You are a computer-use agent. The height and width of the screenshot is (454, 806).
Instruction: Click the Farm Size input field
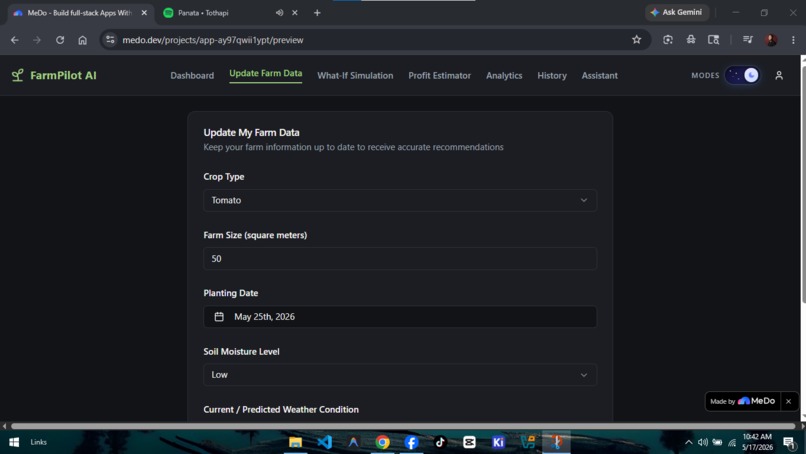click(x=400, y=259)
